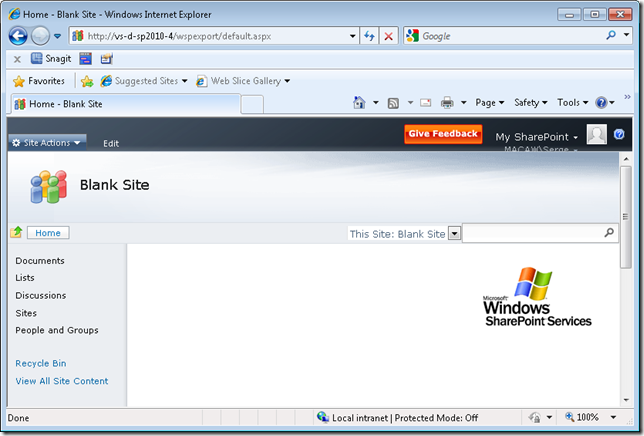Select the Home navigation tab
644x436 pixels.
(x=48, y=233)
